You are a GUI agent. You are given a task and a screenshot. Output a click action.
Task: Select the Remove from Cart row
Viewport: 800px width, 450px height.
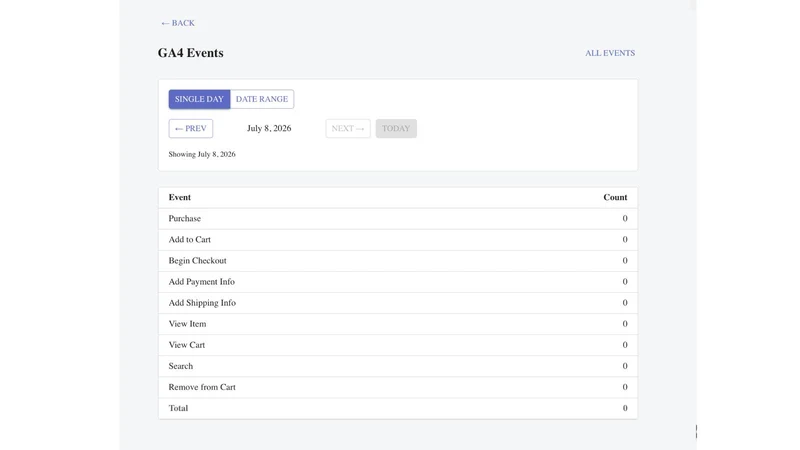pyautogui.click(x=398, y=387)
